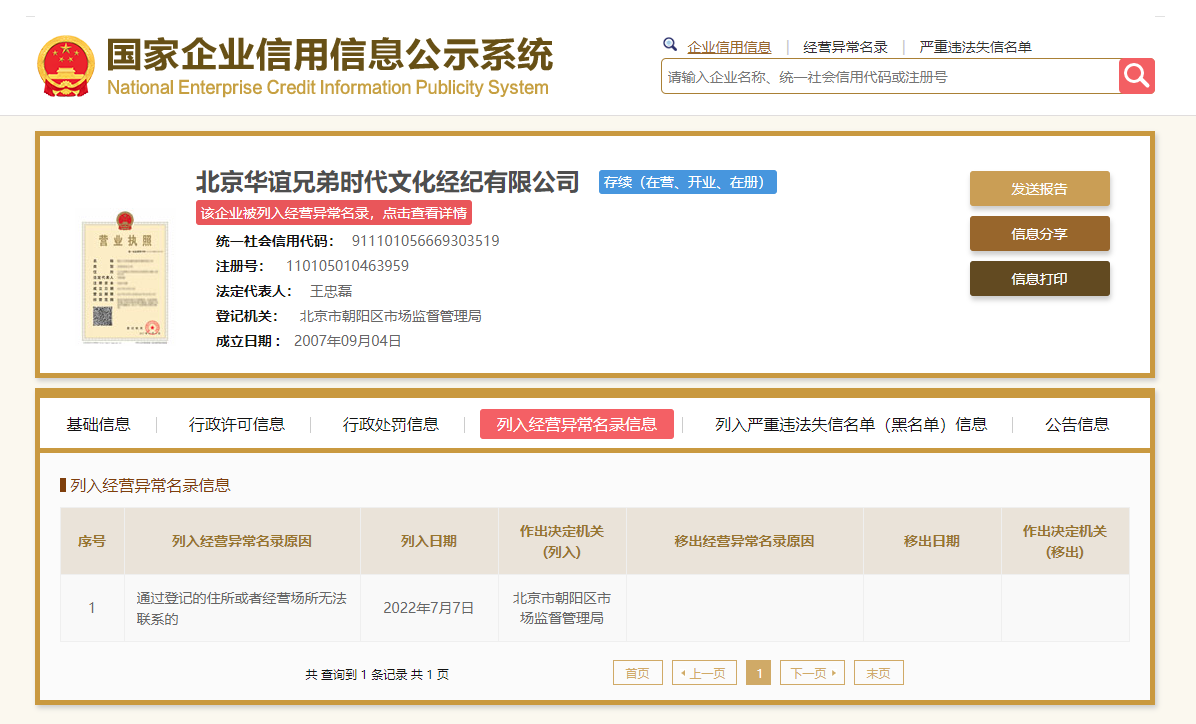The width and height of the screenshot is (1196, 724).
Task: Select the 严重违法失信名单 search category
Action: pyautogui.click(x=975, y=47)
